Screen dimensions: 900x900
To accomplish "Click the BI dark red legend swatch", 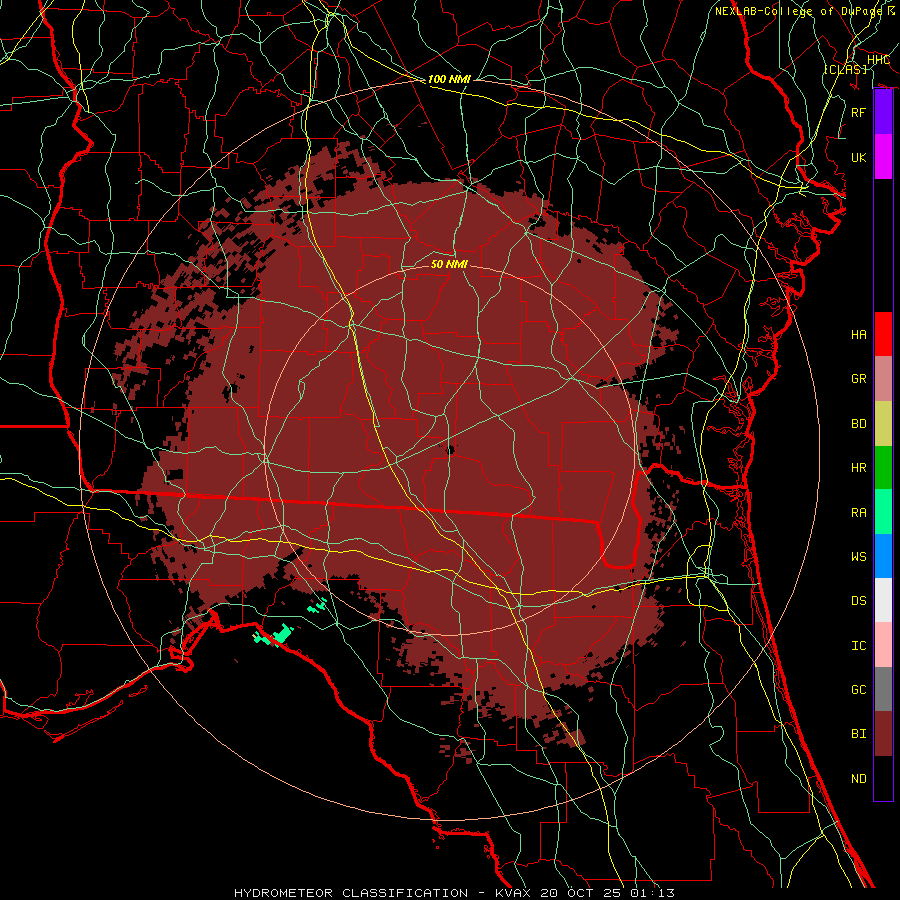I will click(883, 734).
